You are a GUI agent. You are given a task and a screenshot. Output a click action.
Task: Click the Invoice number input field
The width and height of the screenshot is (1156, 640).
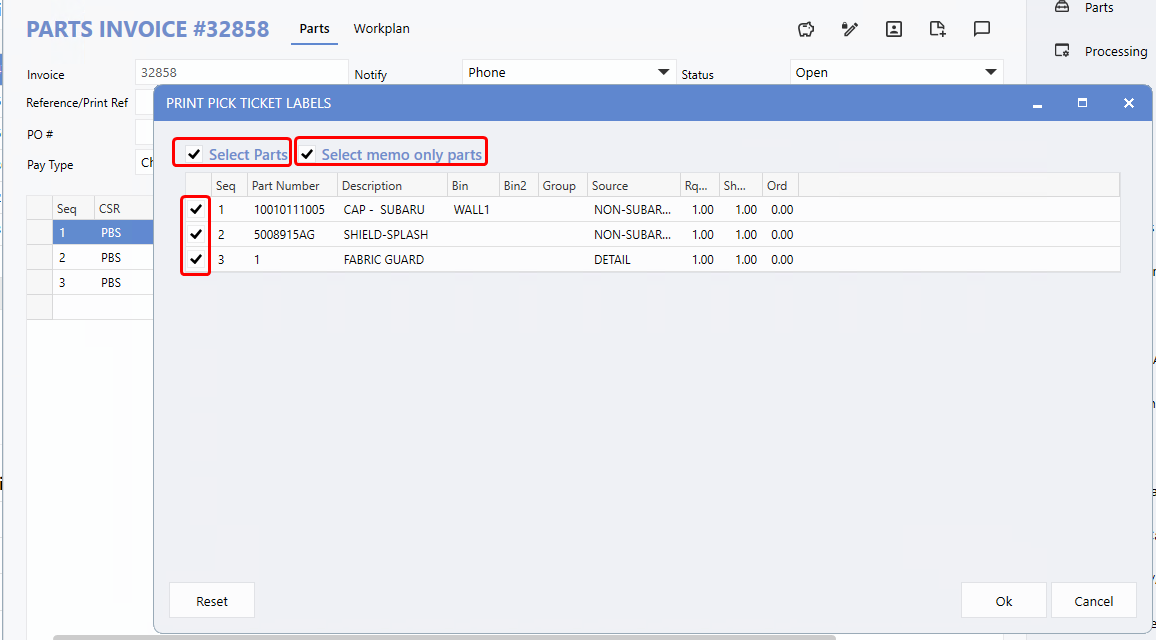pyautogui.click(x=240, y=72)
